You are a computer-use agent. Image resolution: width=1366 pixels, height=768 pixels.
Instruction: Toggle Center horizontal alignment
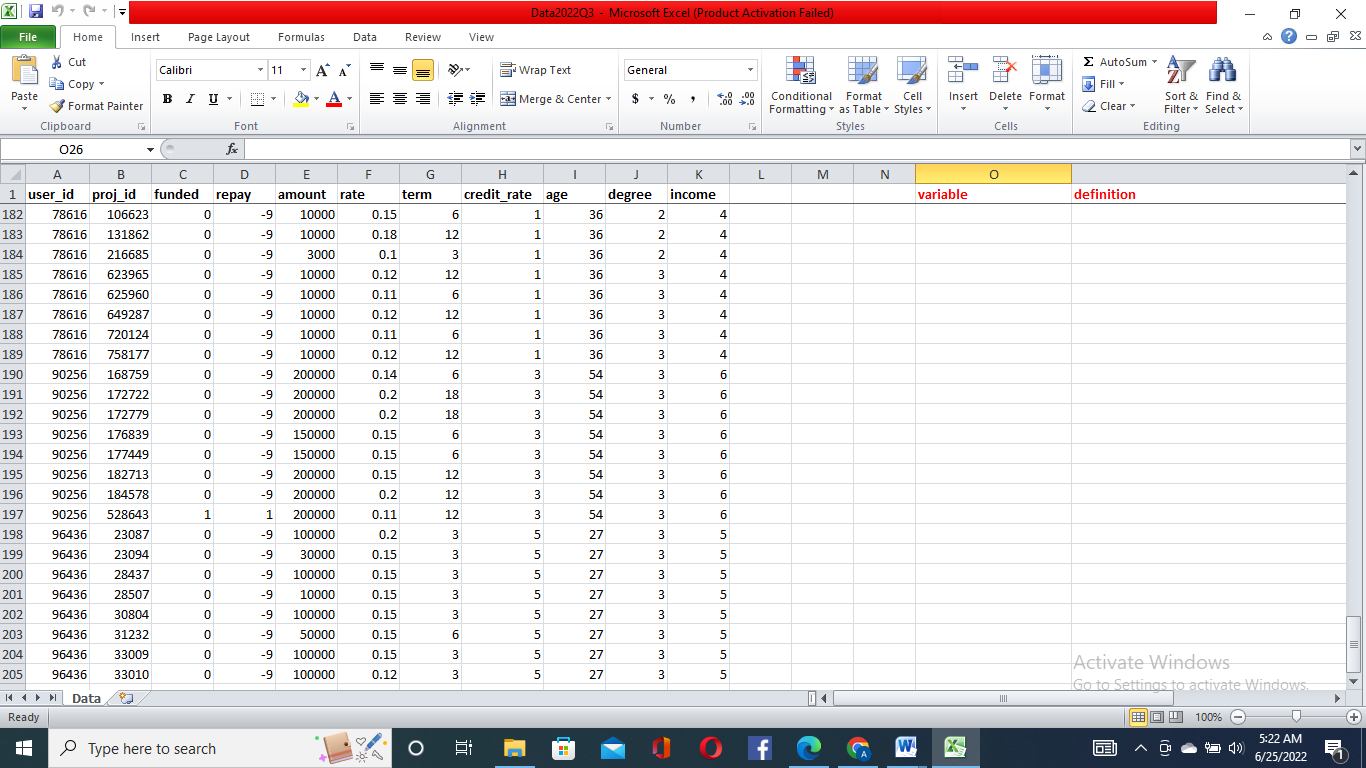pyautogui.click(x=400, y=99)
